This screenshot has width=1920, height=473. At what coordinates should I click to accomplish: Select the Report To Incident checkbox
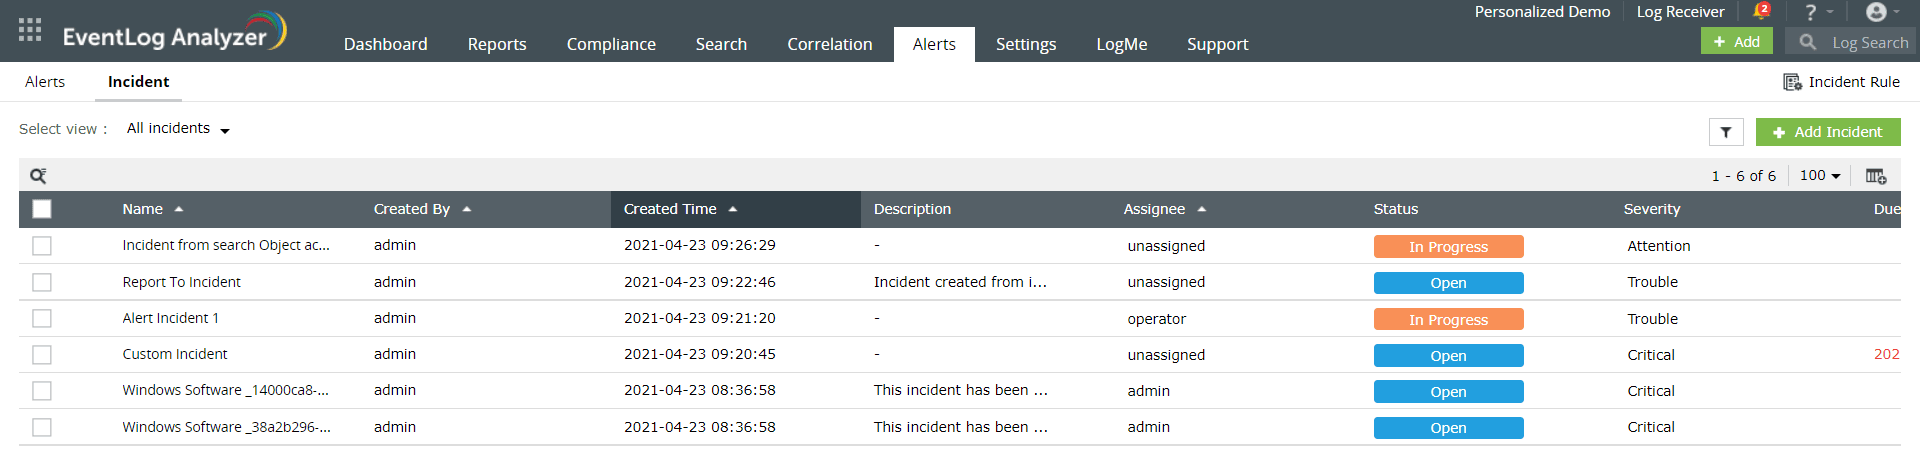(42, 282)
